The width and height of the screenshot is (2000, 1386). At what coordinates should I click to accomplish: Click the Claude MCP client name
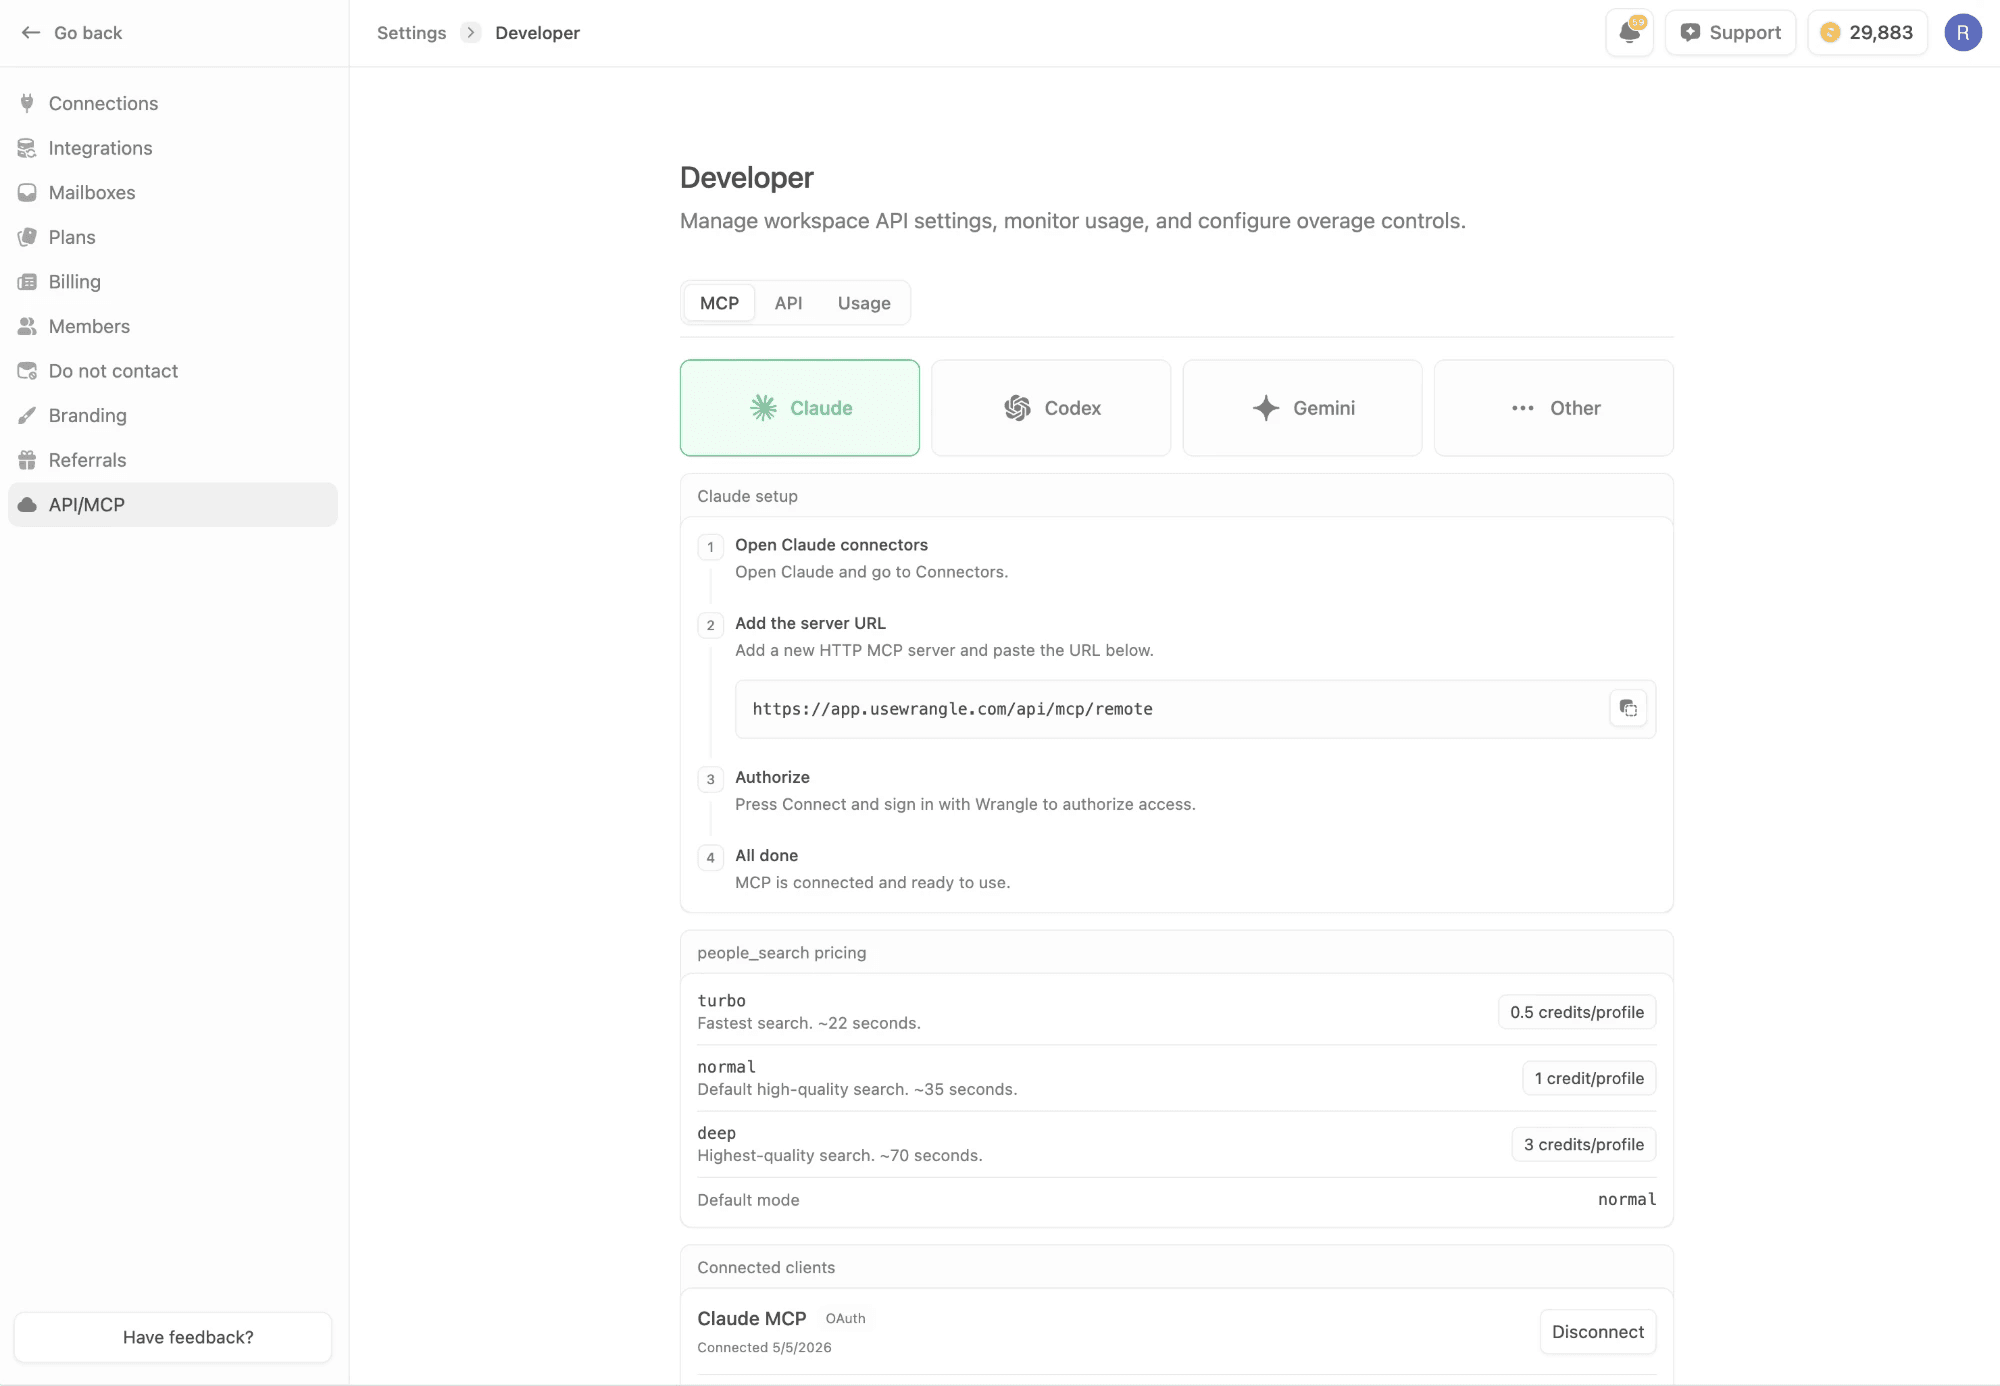(x=751, y=1318)
